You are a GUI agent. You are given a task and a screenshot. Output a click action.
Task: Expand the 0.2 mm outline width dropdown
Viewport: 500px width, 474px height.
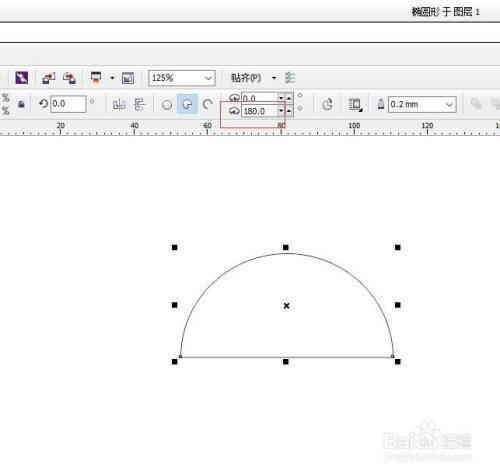point(422,105)
